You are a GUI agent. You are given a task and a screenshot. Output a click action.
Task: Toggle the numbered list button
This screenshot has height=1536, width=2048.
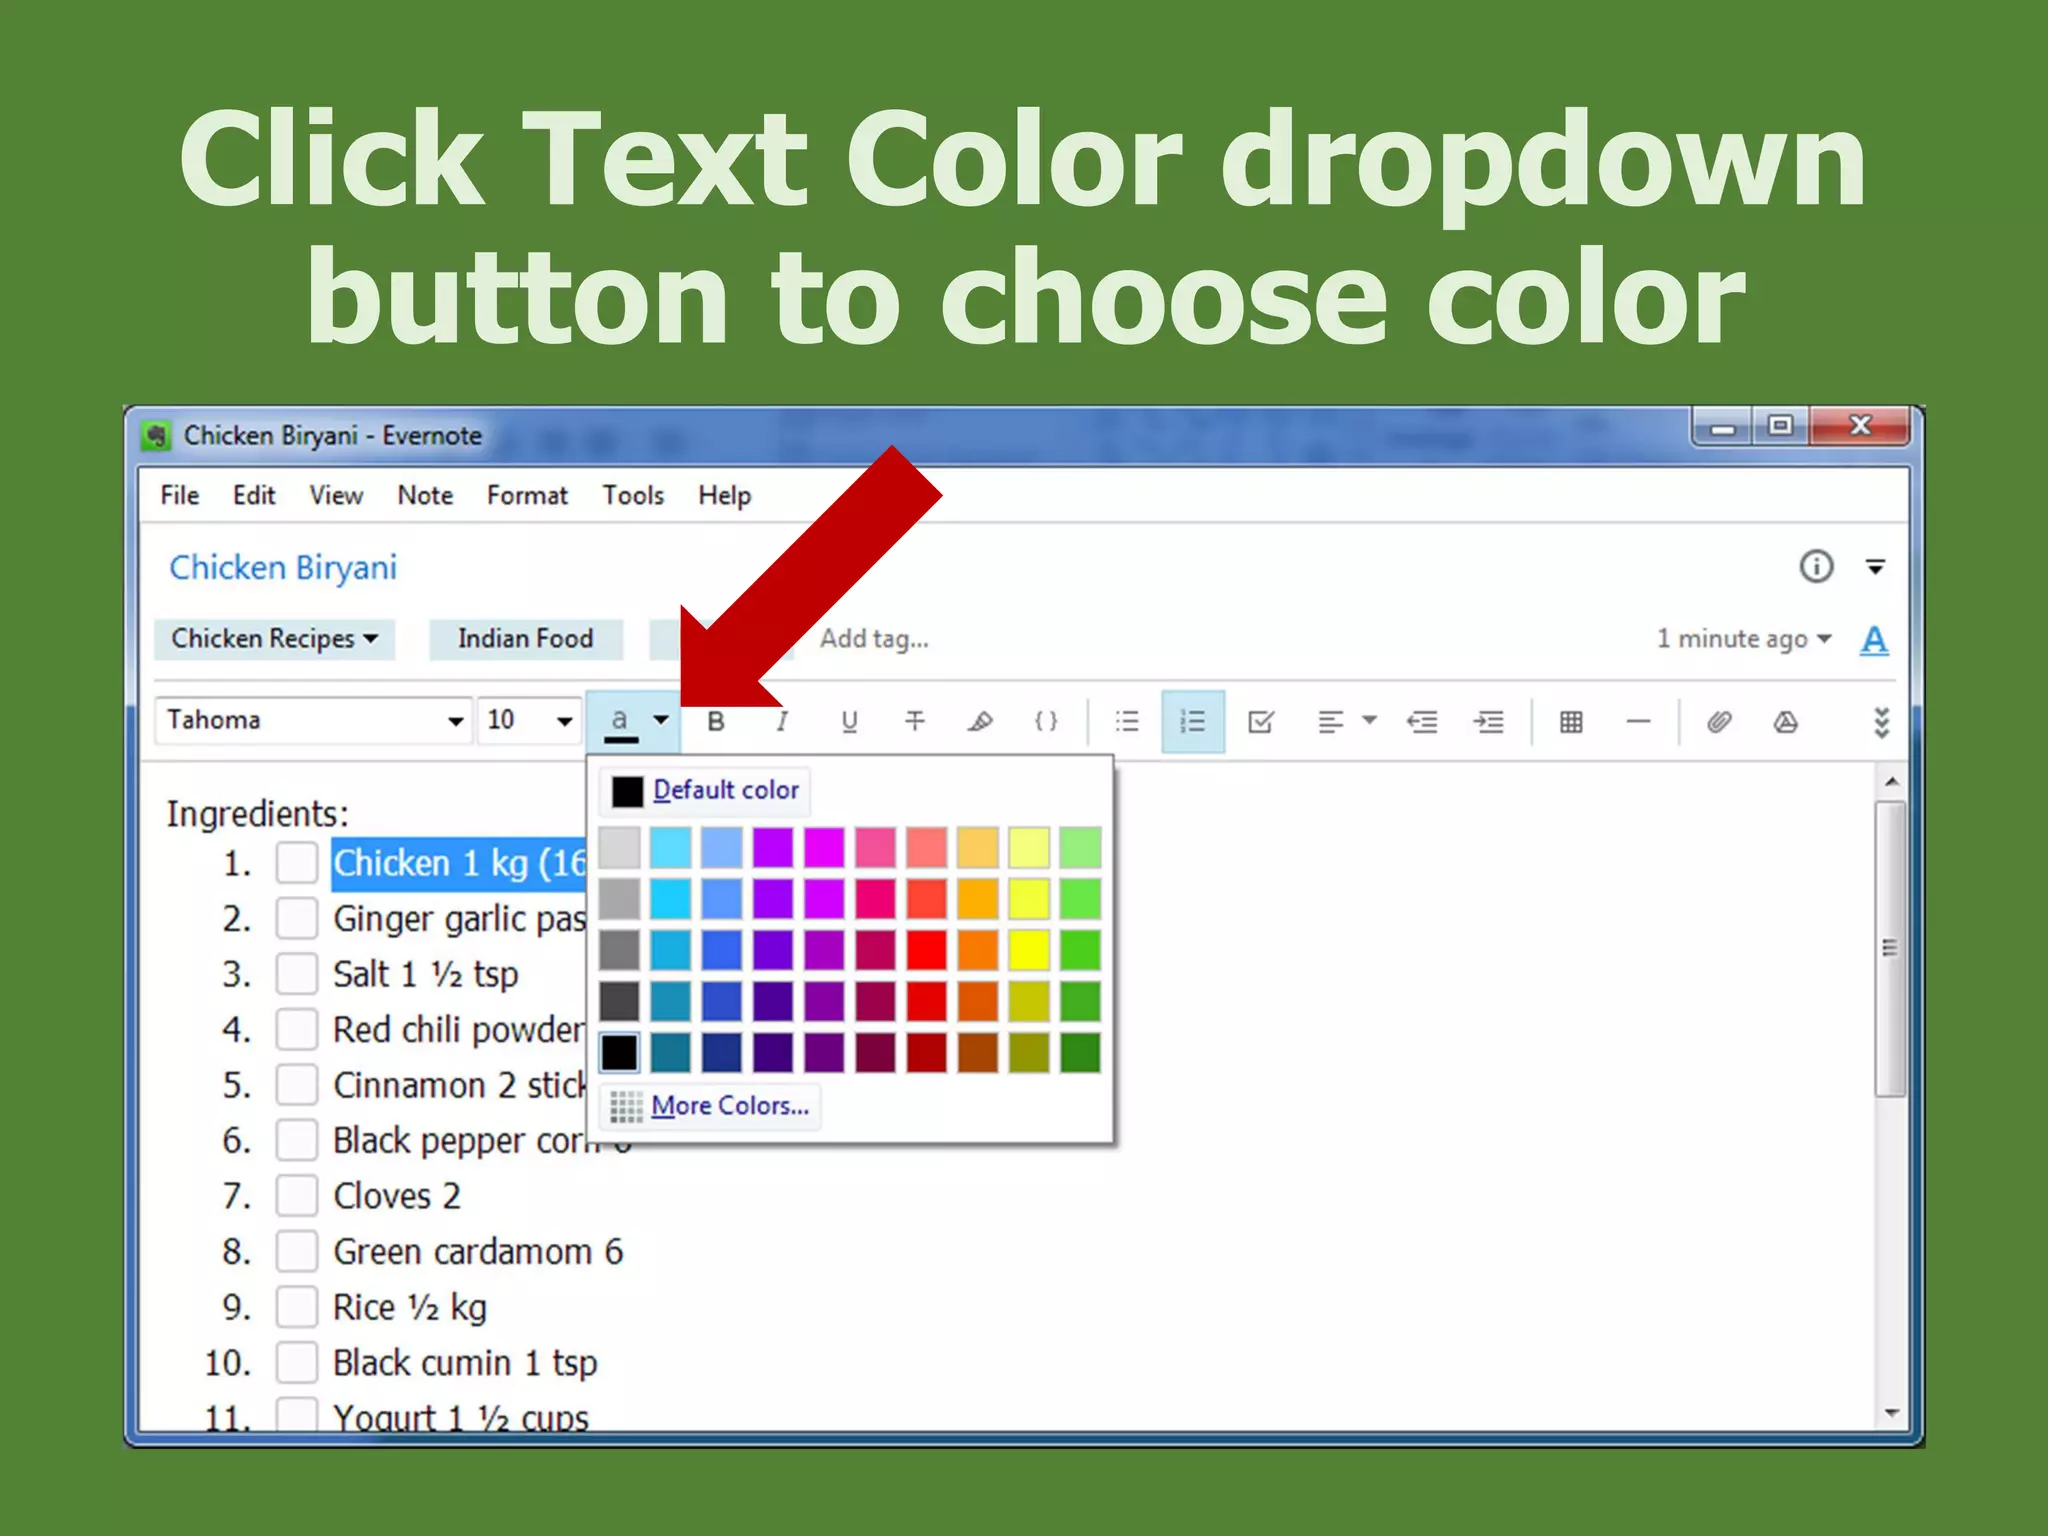pos(1193,721)
